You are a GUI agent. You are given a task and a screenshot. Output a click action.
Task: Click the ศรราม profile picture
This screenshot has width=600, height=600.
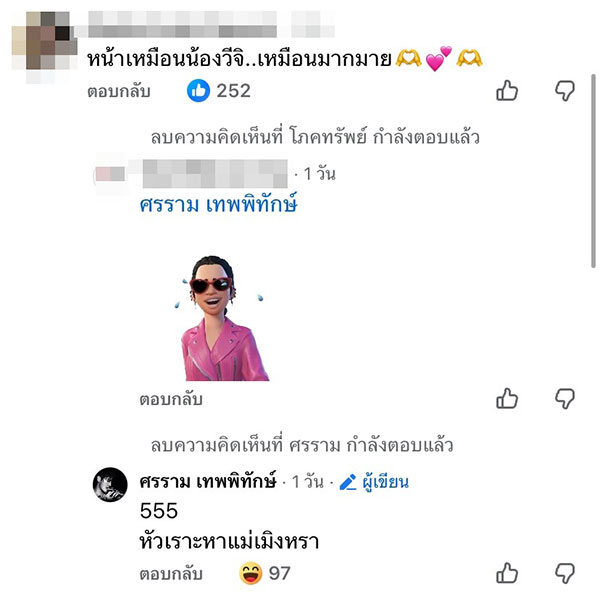tap(109, 485)
